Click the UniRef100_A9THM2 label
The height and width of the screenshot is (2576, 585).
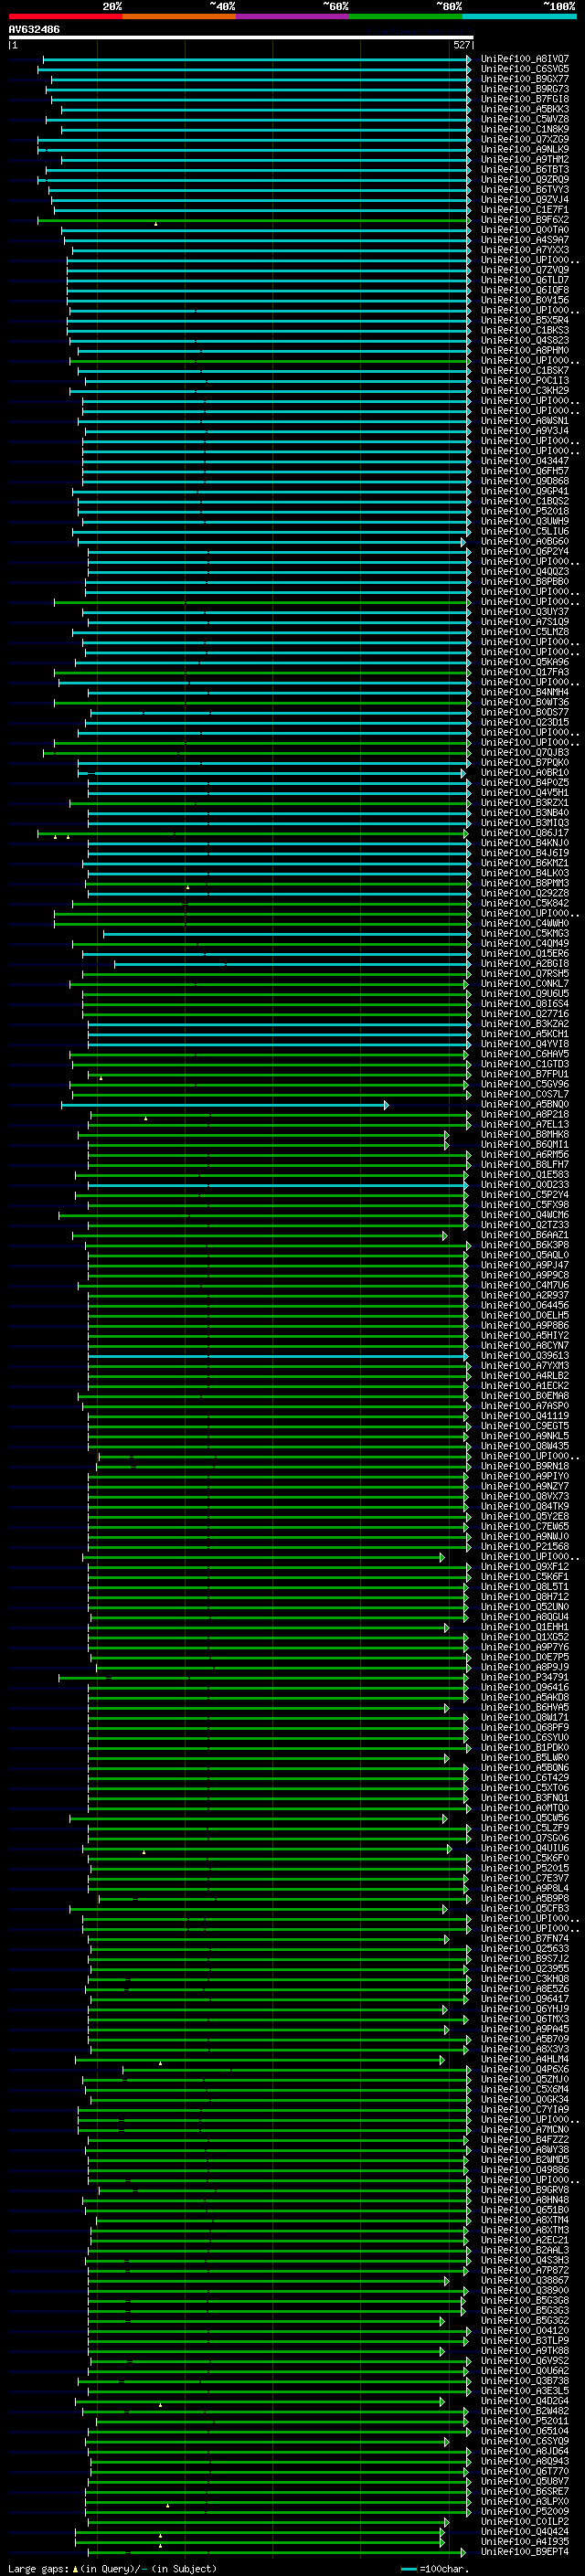tap(524, 160)
